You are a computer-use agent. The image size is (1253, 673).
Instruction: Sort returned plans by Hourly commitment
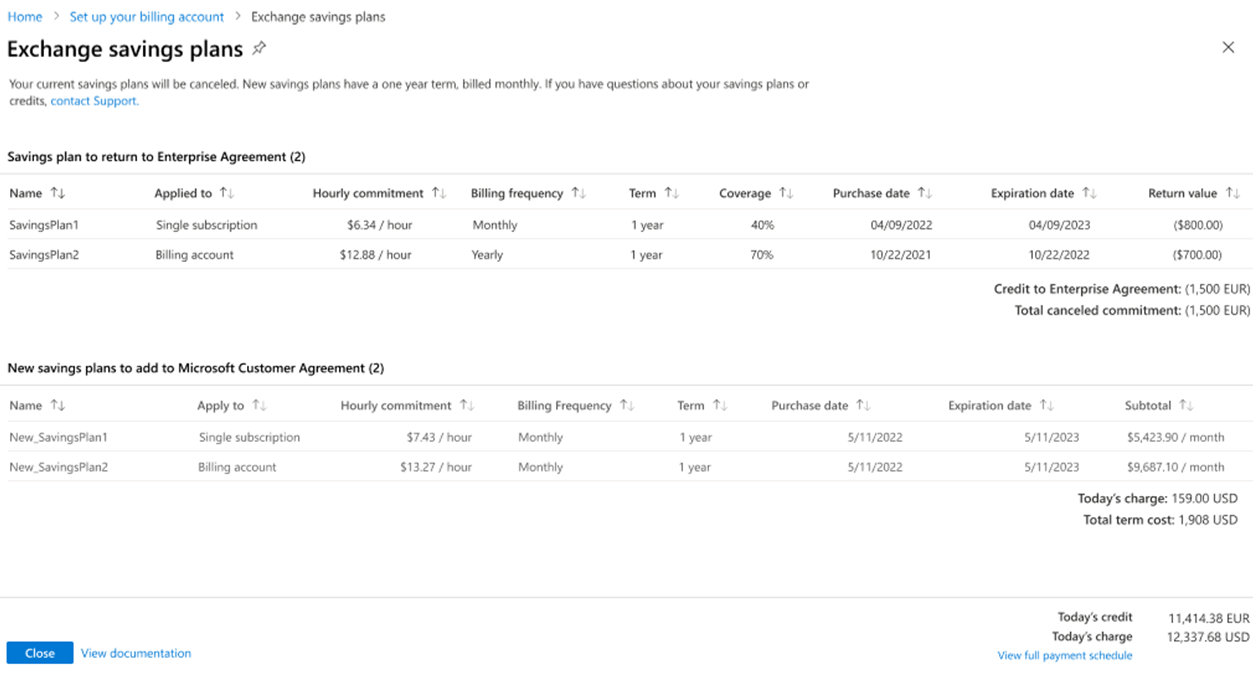click(x=438, y=193)
